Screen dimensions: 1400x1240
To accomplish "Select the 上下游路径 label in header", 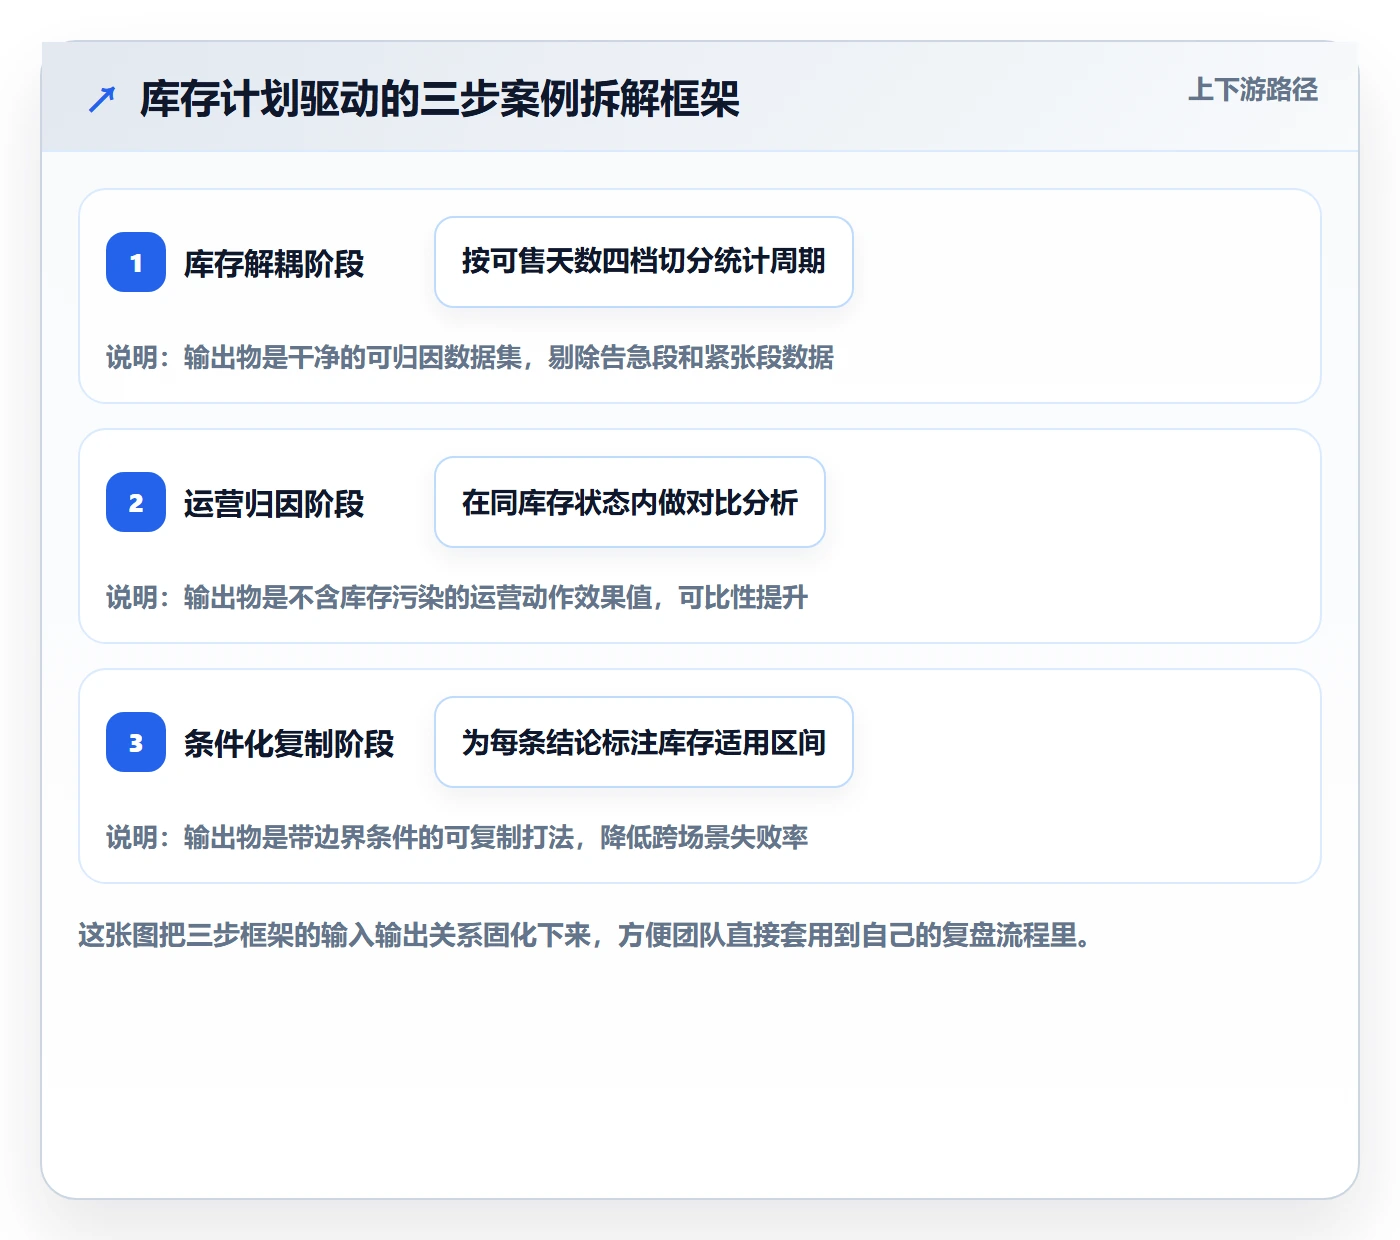I will (x=1253, y=89).
